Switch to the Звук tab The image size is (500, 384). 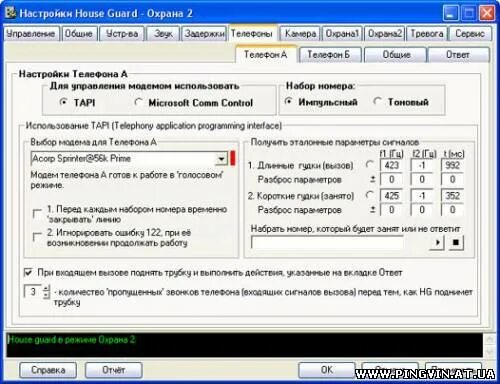163,34
